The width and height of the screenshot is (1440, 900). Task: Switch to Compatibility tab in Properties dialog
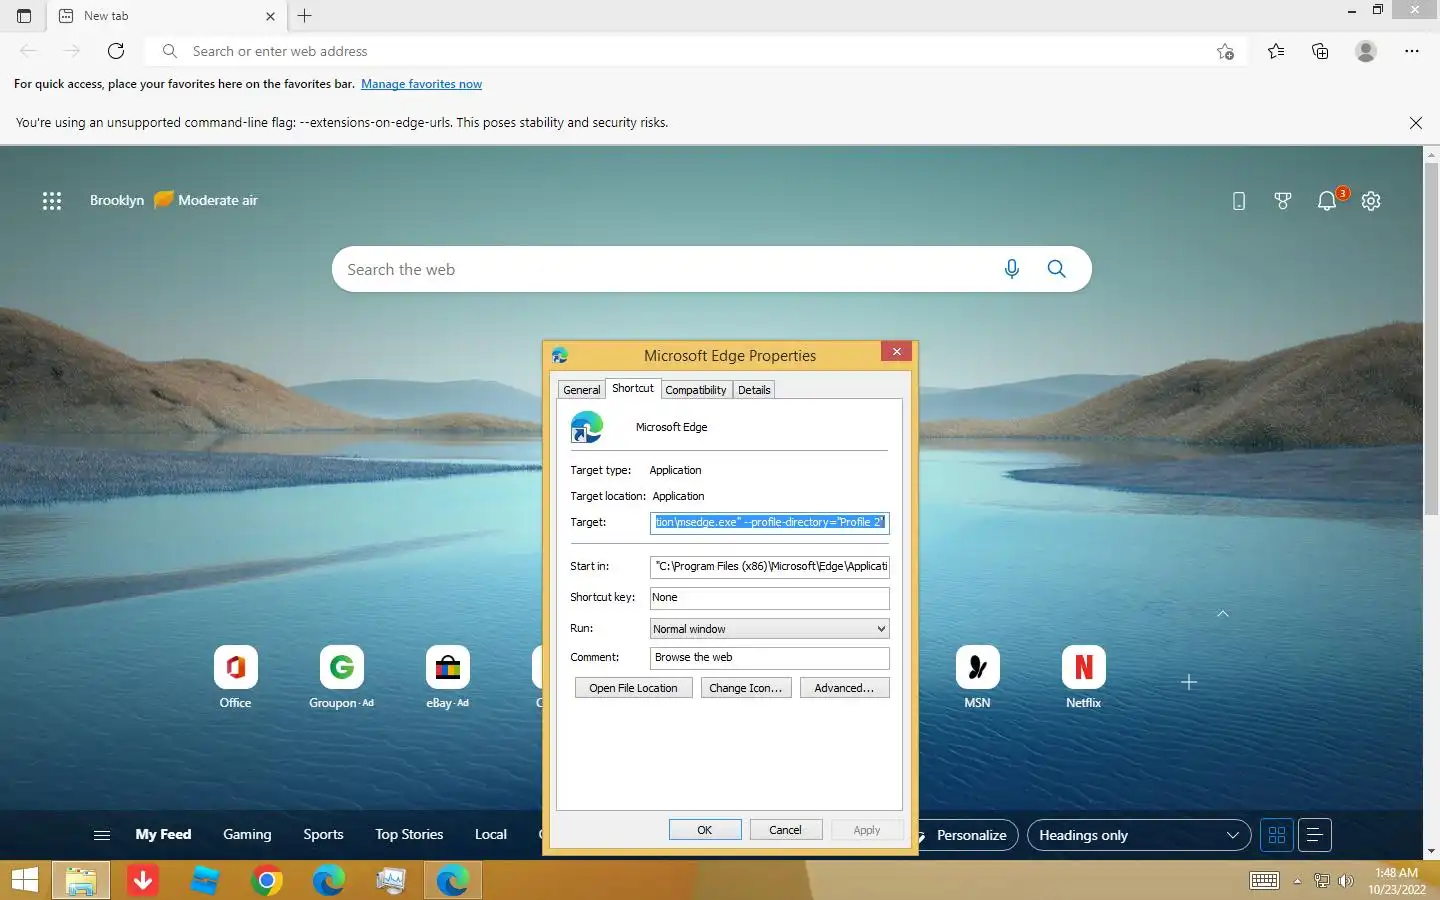click(696, 390)
